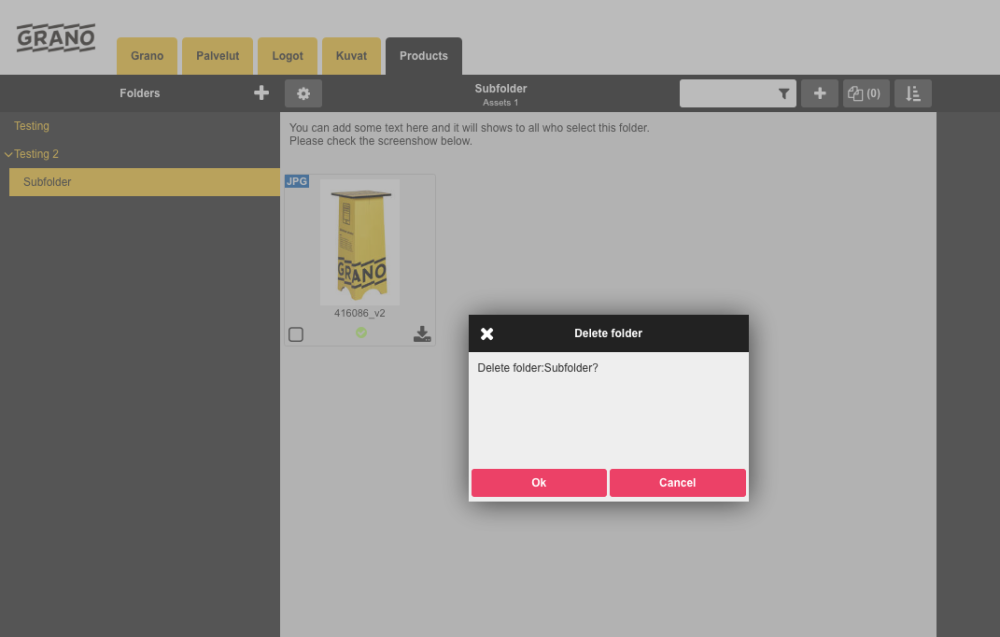Screen dimensions: 1000x637
Task: Click the green approved status icon
Action: [x=361, y=333]
